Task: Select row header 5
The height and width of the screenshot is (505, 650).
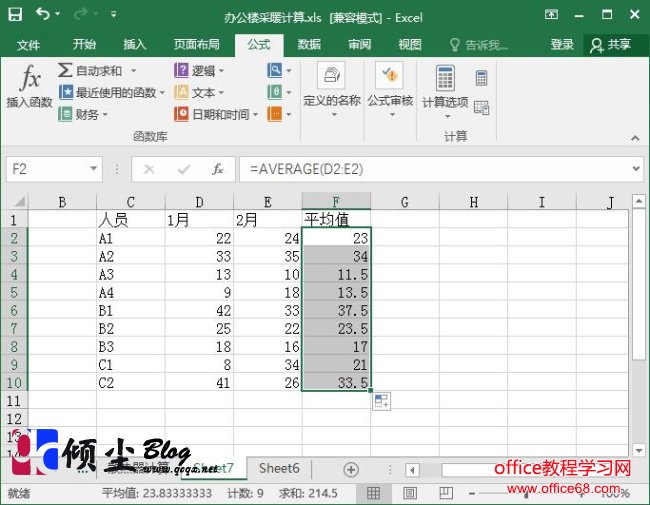Action: pos(14,293)
